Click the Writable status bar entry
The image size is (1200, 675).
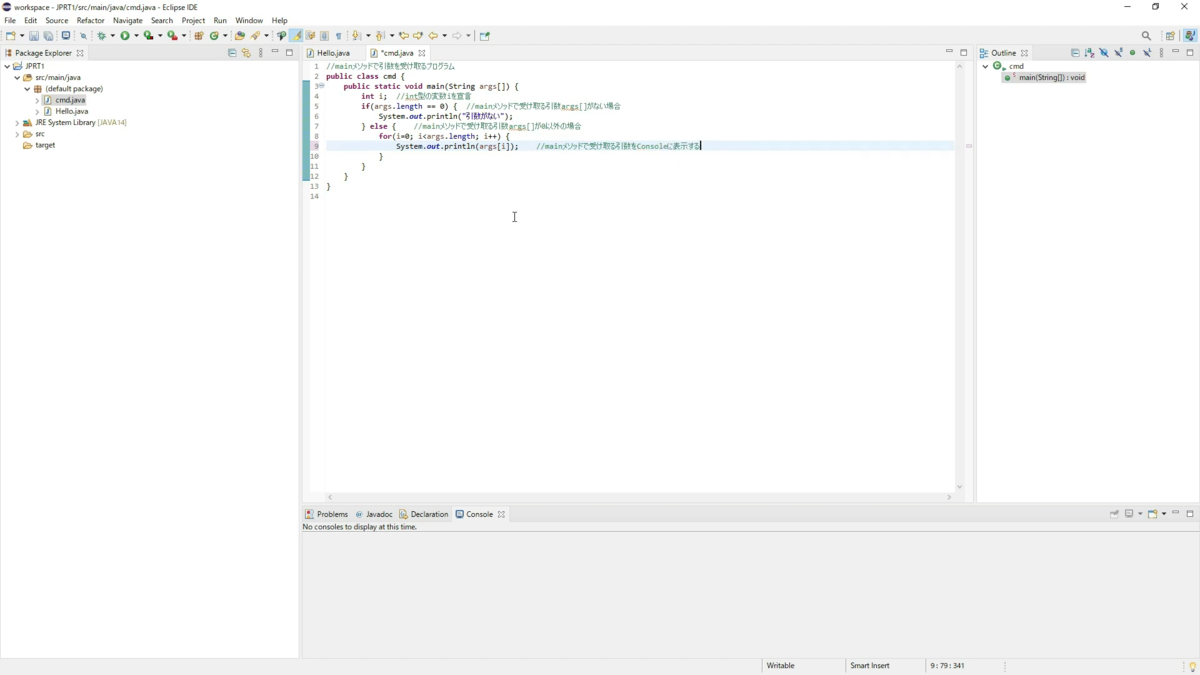780,665
